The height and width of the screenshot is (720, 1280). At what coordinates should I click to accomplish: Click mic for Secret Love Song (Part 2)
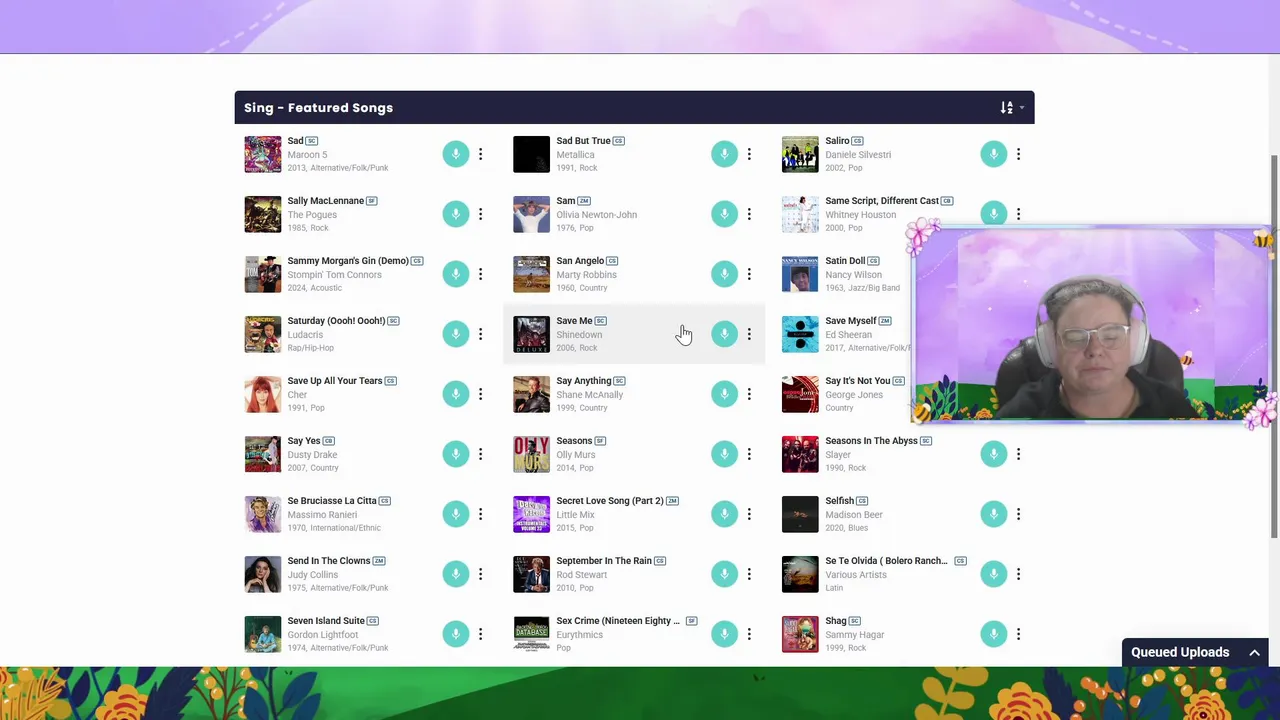(724, 514)
